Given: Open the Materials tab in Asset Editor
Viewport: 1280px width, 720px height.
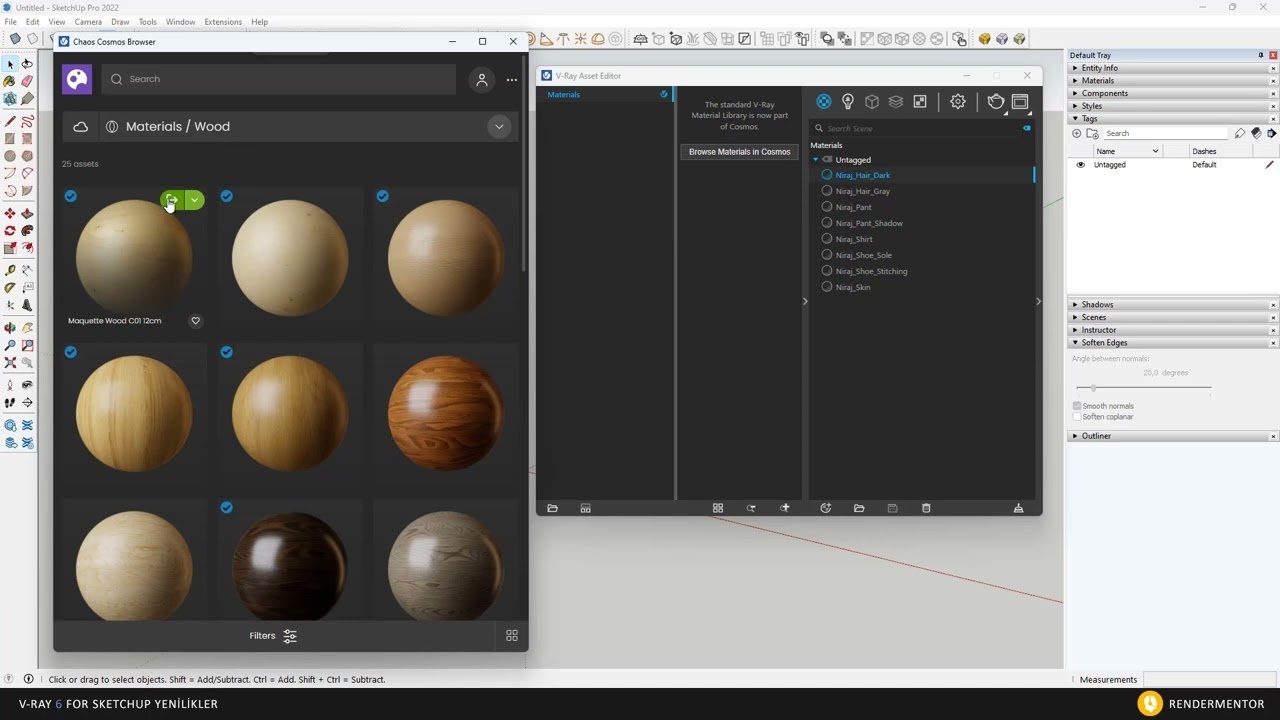Looking at the screenshot, I should click(x=824, y=101).
